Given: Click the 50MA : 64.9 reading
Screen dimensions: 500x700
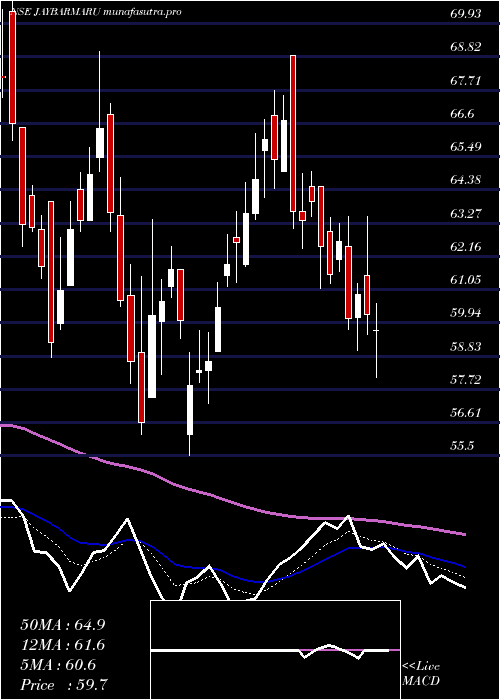Looking at the screenshot, I should point(63,625).
